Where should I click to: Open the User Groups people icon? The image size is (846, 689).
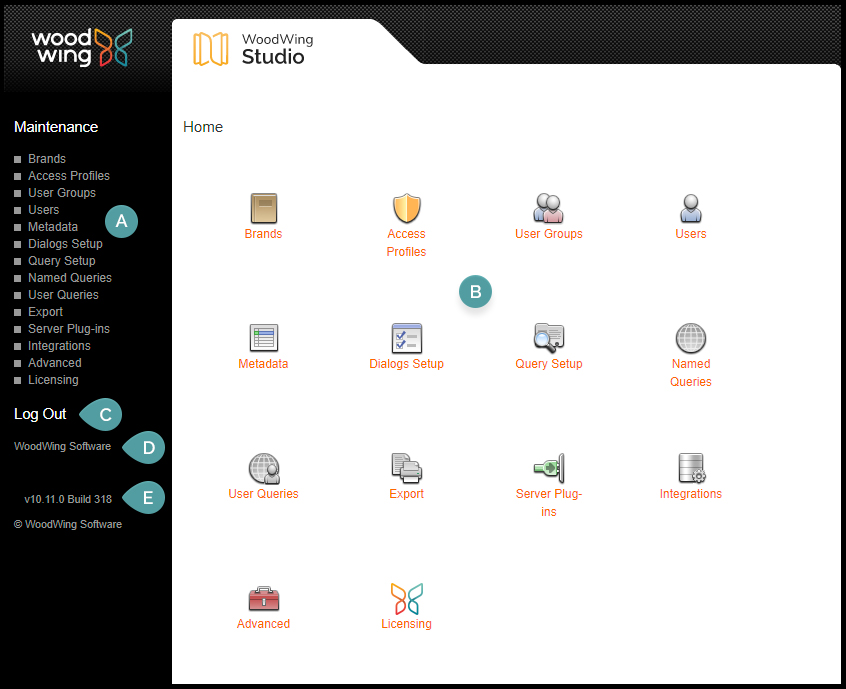coord(548,208)
